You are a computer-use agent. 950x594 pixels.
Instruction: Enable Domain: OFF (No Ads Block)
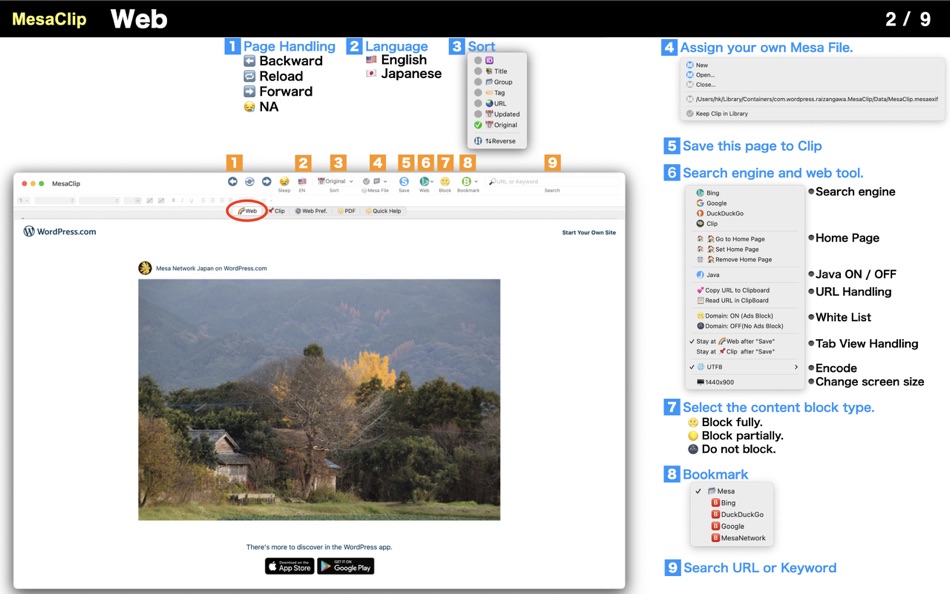[740, 326]
